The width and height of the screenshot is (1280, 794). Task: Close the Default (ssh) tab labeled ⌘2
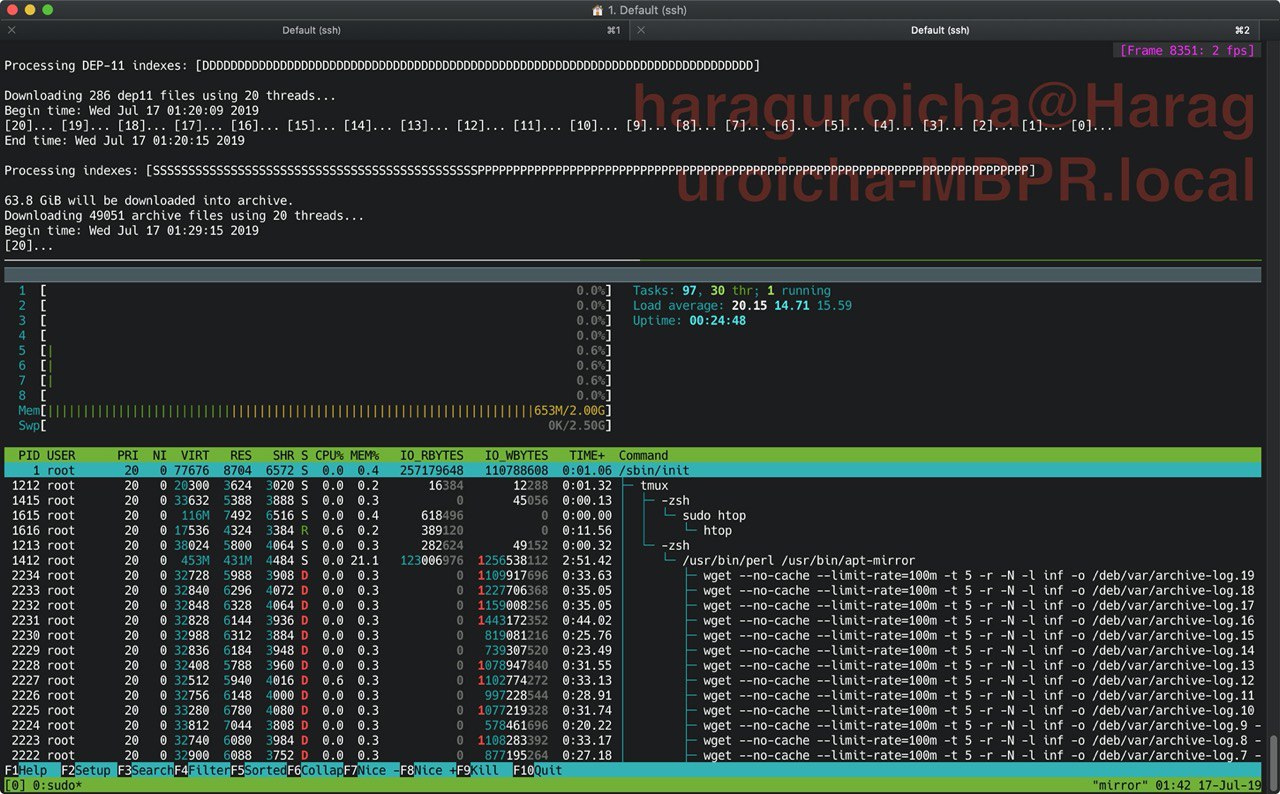click(641, 31)
